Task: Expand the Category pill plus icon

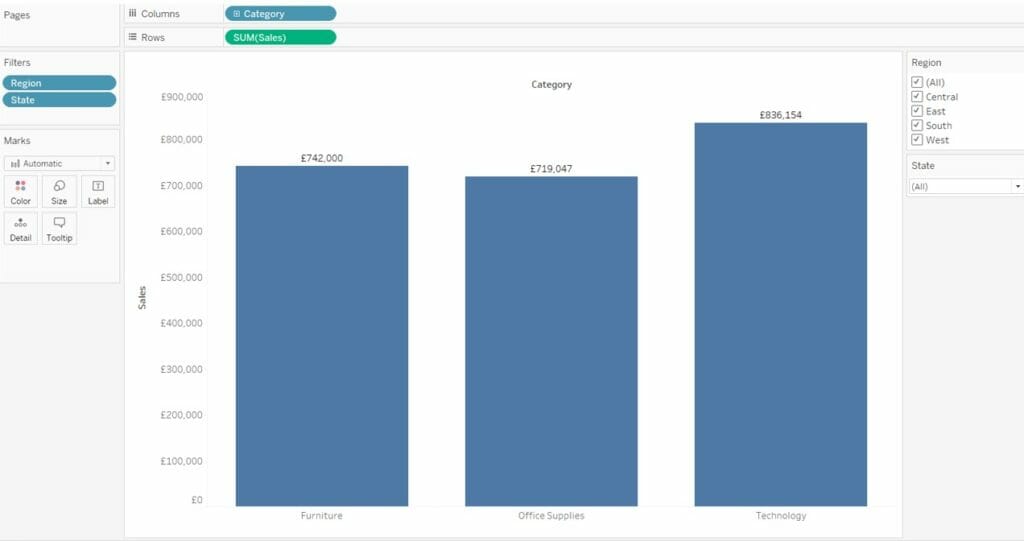Action: point(236,14)
